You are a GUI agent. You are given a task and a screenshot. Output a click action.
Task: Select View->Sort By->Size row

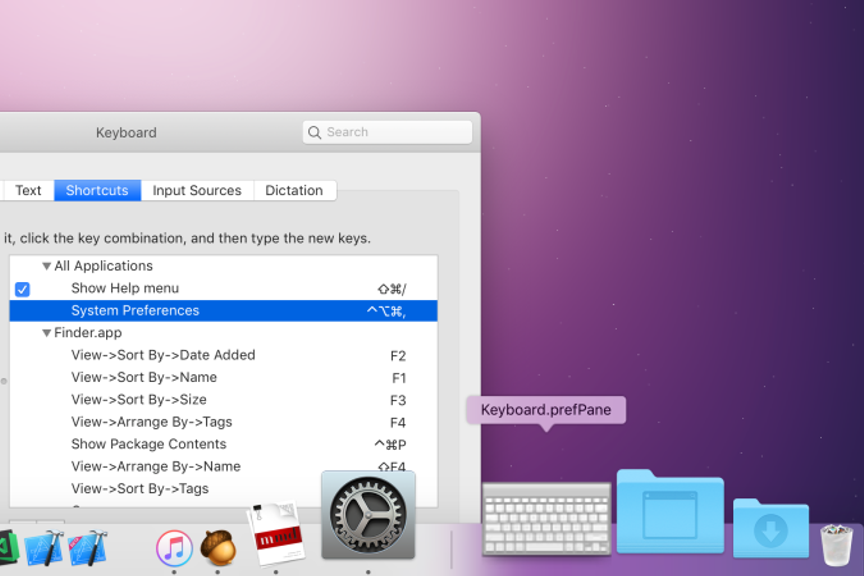tap(224, 400)
